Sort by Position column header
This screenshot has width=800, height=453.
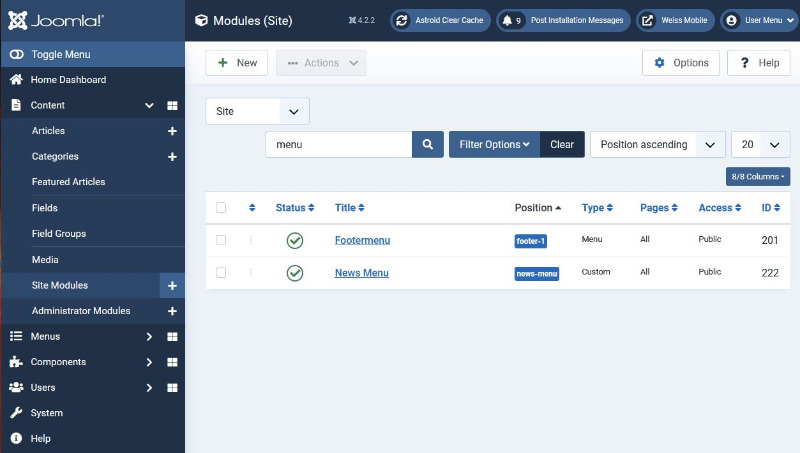click(538, 208)
